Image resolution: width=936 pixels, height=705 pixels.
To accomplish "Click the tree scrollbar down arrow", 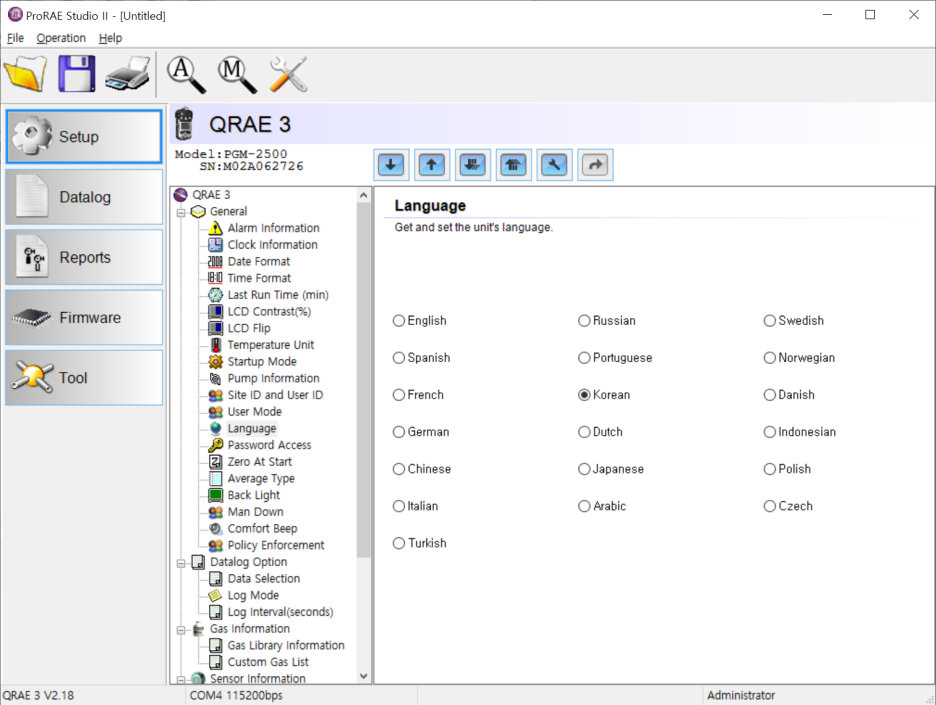I will pos(364,676).
